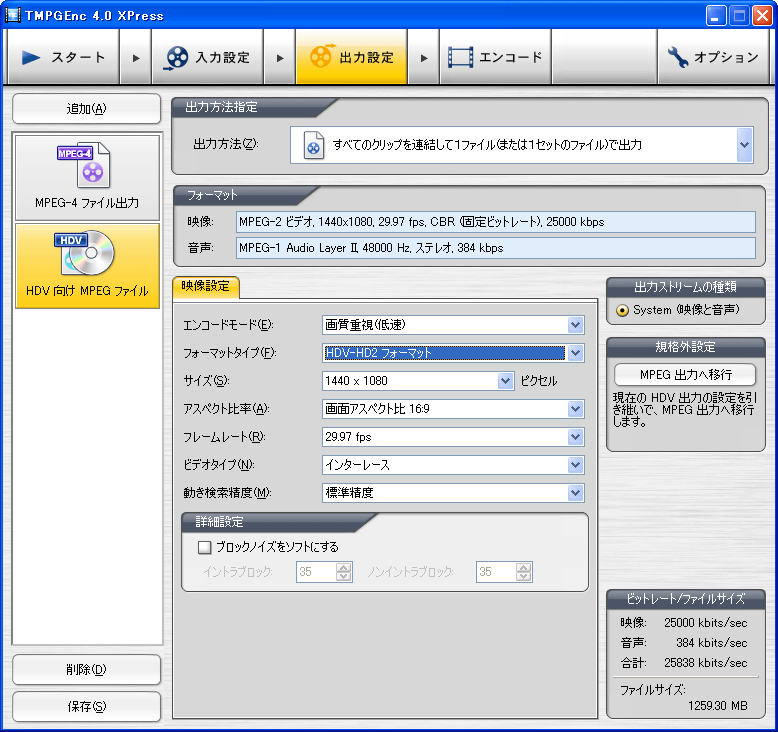Viewport: 778px width, 732px height.
Task: Increase イントラブロック spinner value
Action: pos(343,567)
